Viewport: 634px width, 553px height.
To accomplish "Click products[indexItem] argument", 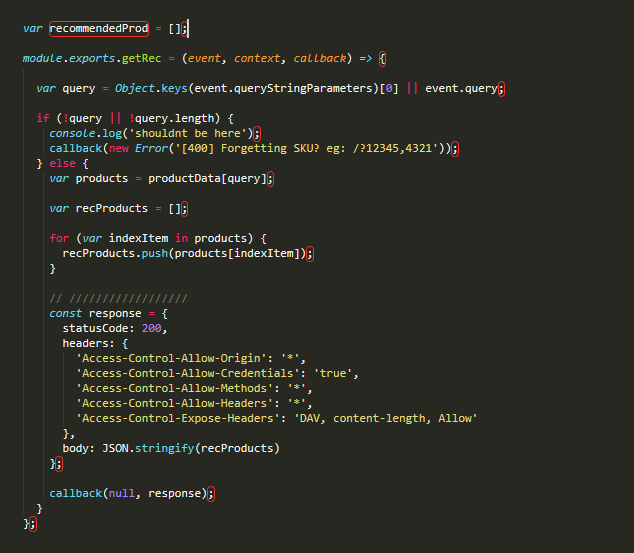I will [x=237, y=253].
